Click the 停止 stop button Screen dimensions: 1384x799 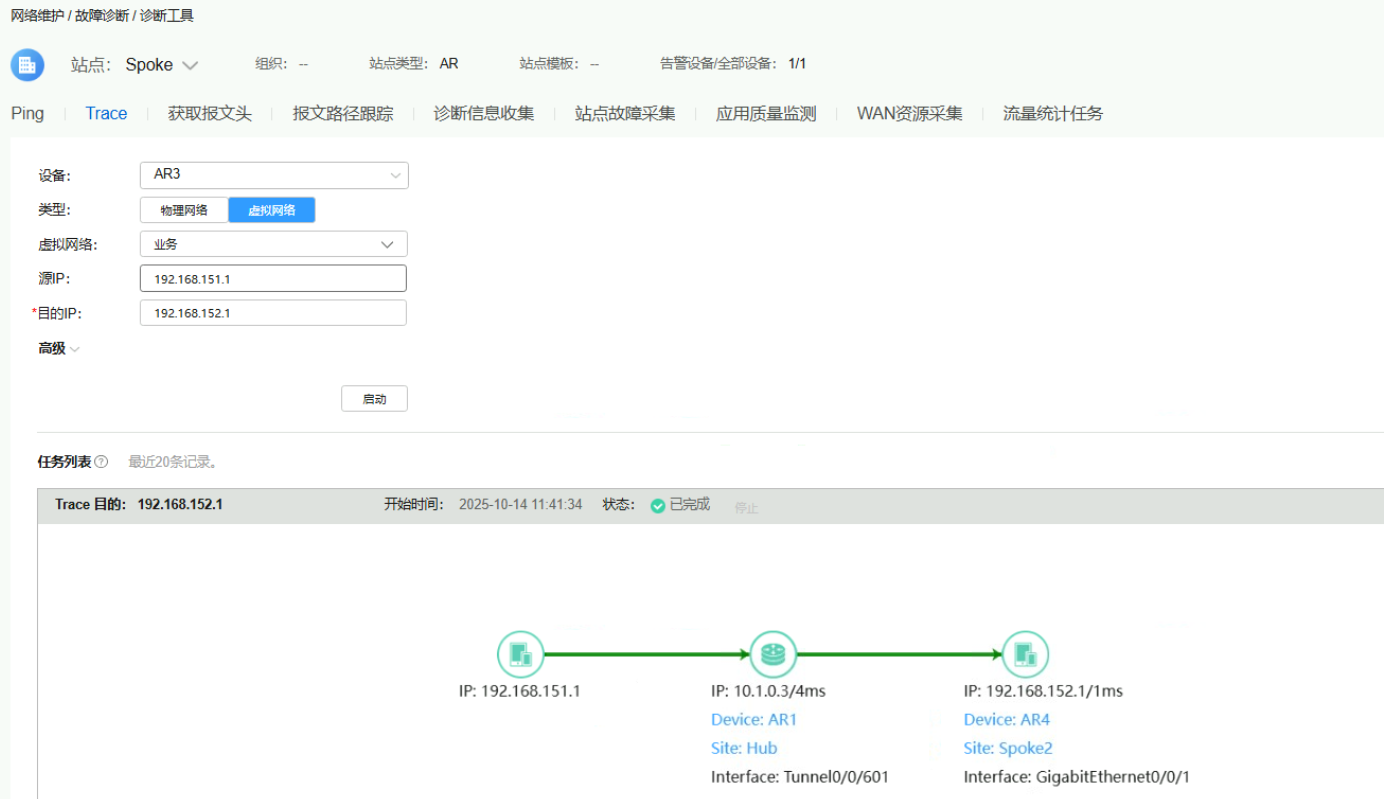[x=746, y=508]
